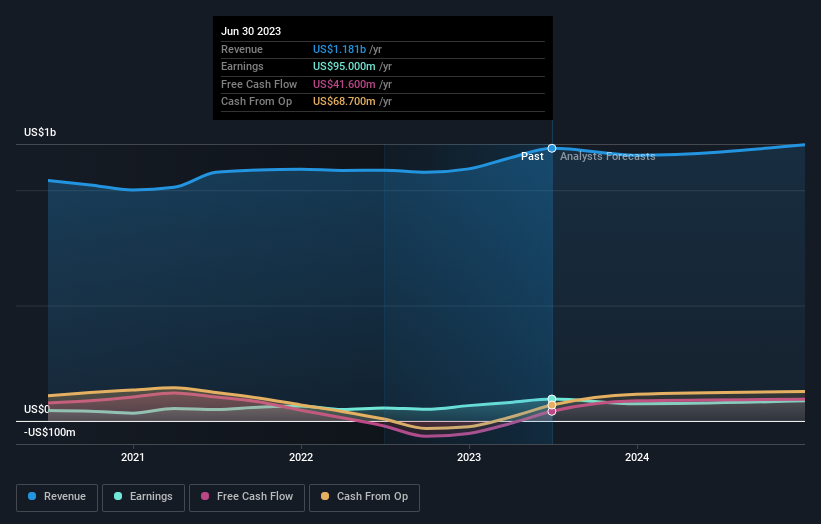
Task: Toggle the Free Cash Flow legend button
Action: click(x=247, y=497)
